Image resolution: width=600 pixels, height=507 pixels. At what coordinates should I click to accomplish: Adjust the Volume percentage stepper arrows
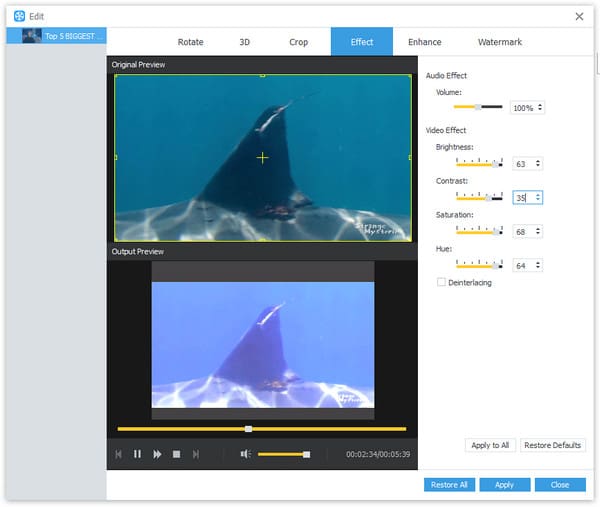[x=540, y=108]
